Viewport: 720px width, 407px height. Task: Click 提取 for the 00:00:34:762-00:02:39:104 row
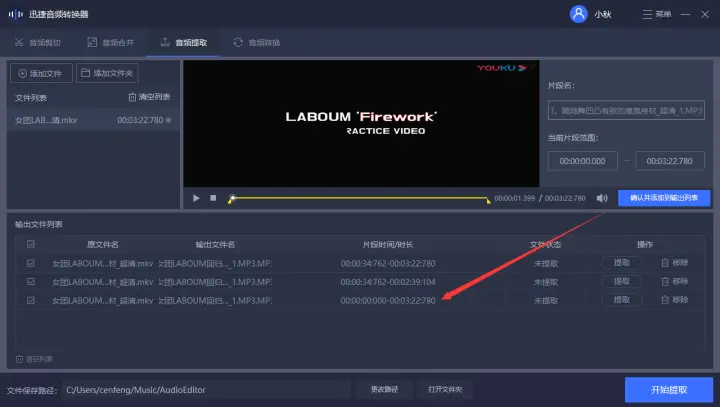[622, 281]
